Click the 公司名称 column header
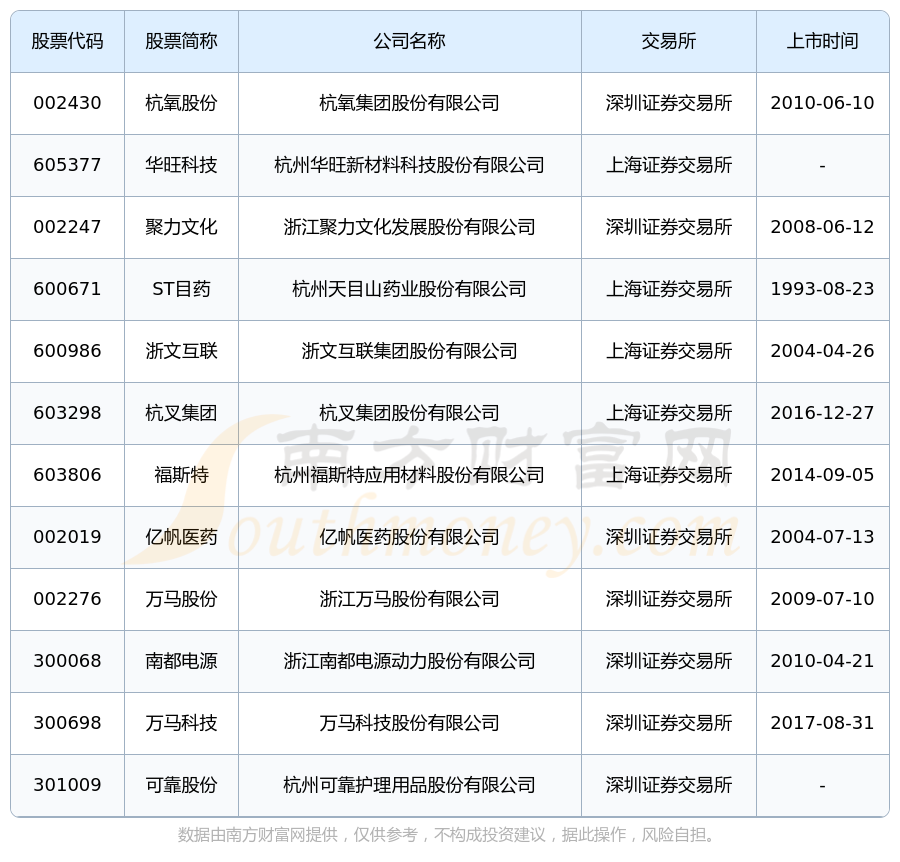Screen dimensions: 900x862 coord(410,41)
